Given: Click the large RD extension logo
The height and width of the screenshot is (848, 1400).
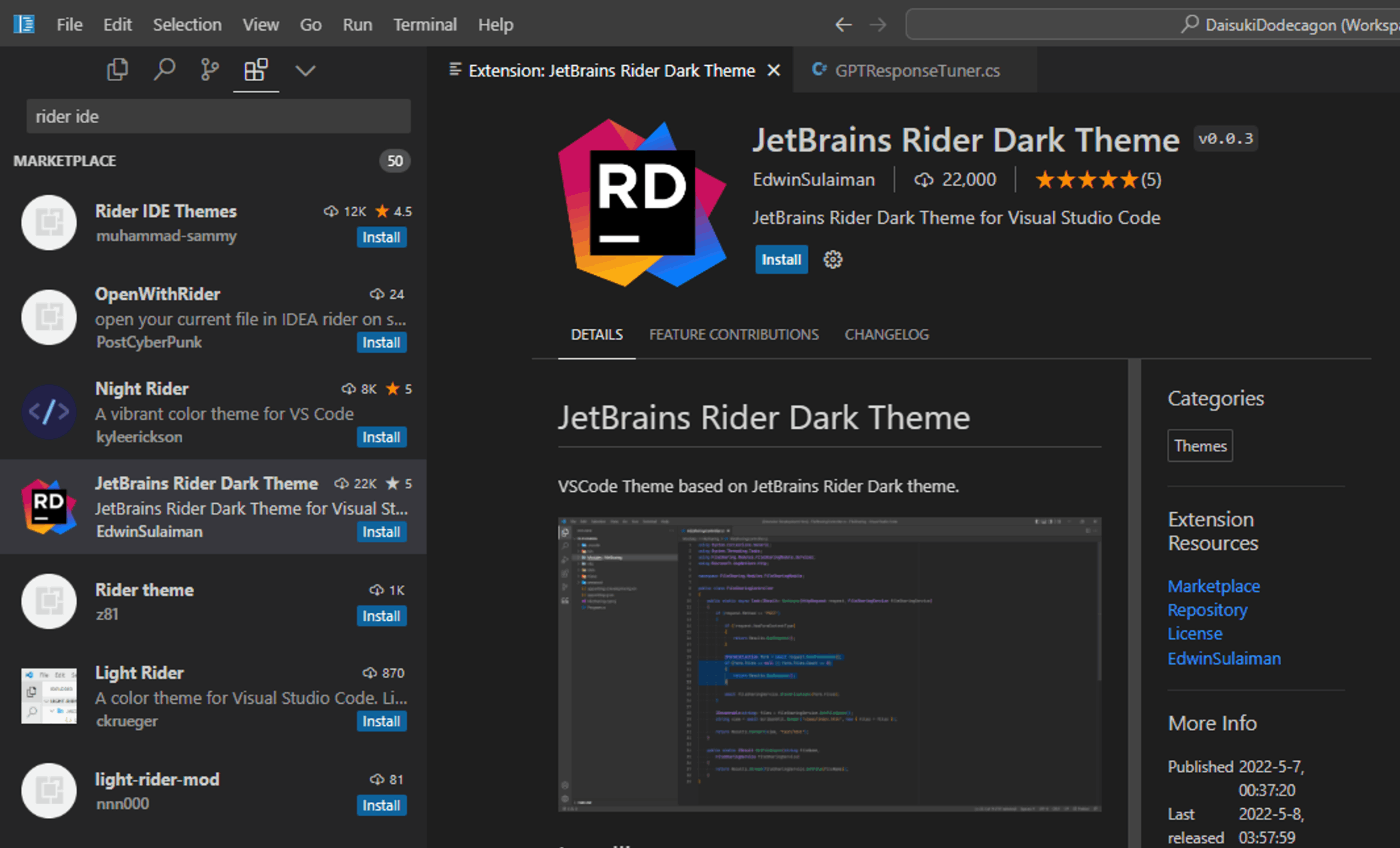Looking at the screenshot, I should pos(642,203).
